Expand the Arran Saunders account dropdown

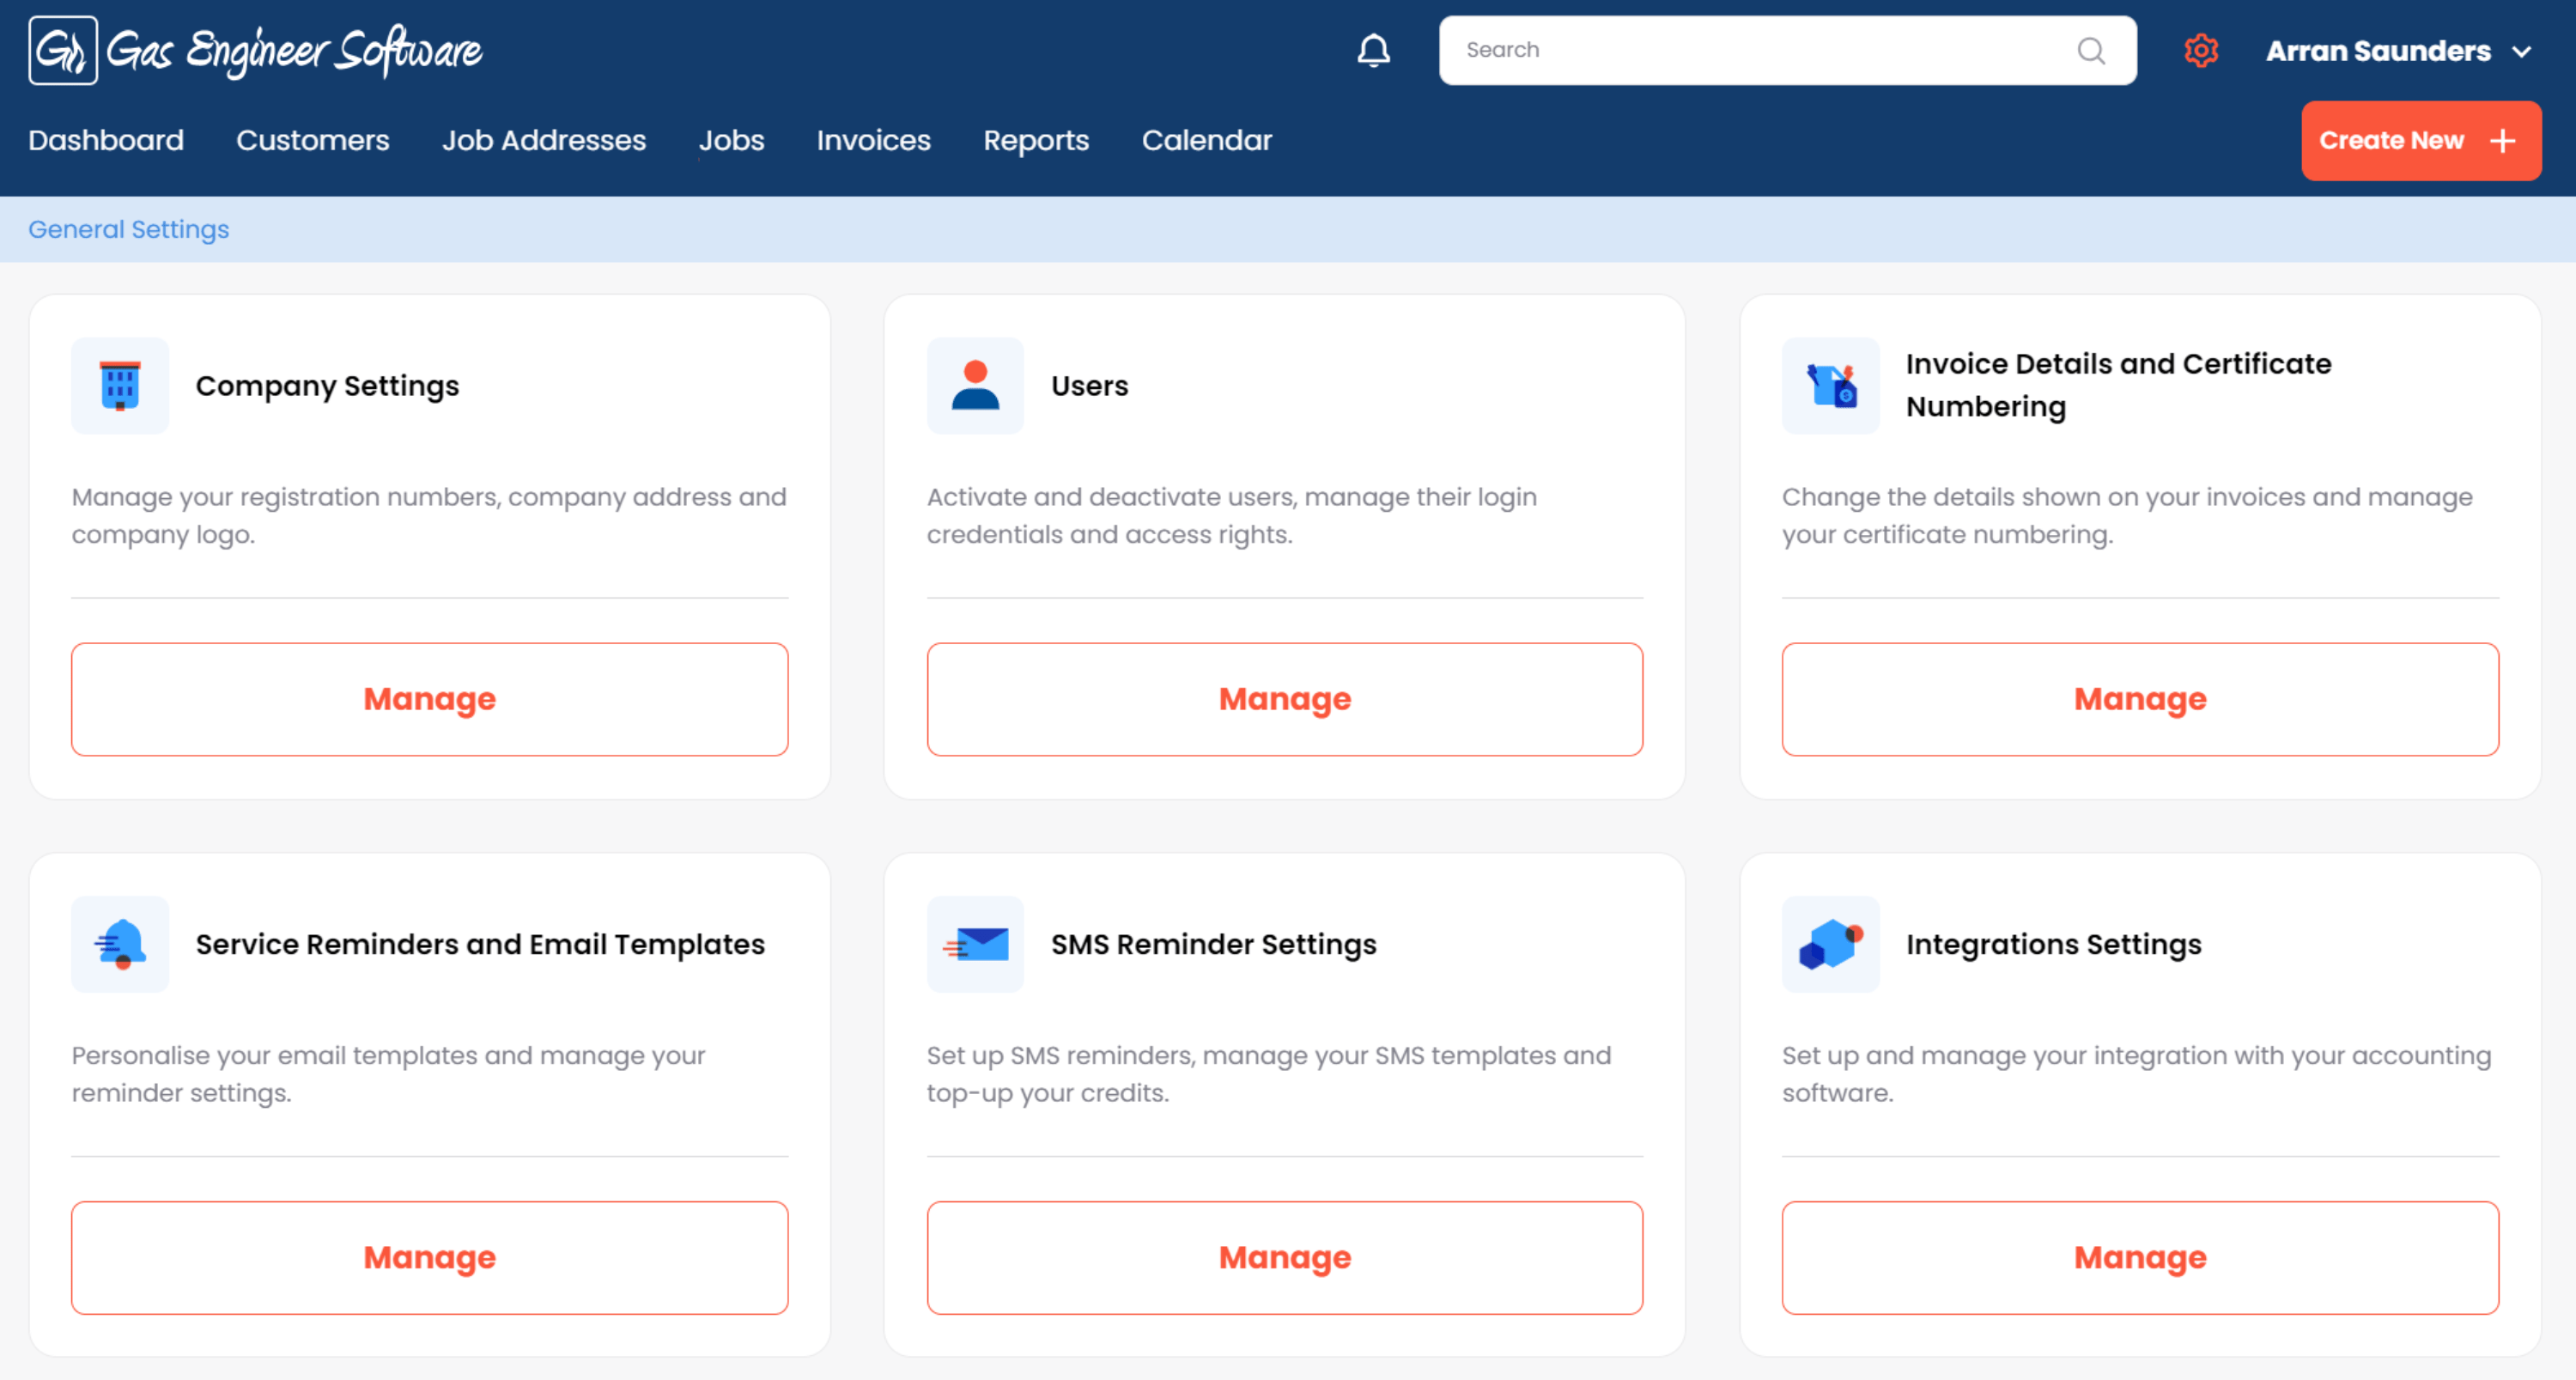click(x=2398, y=50)
